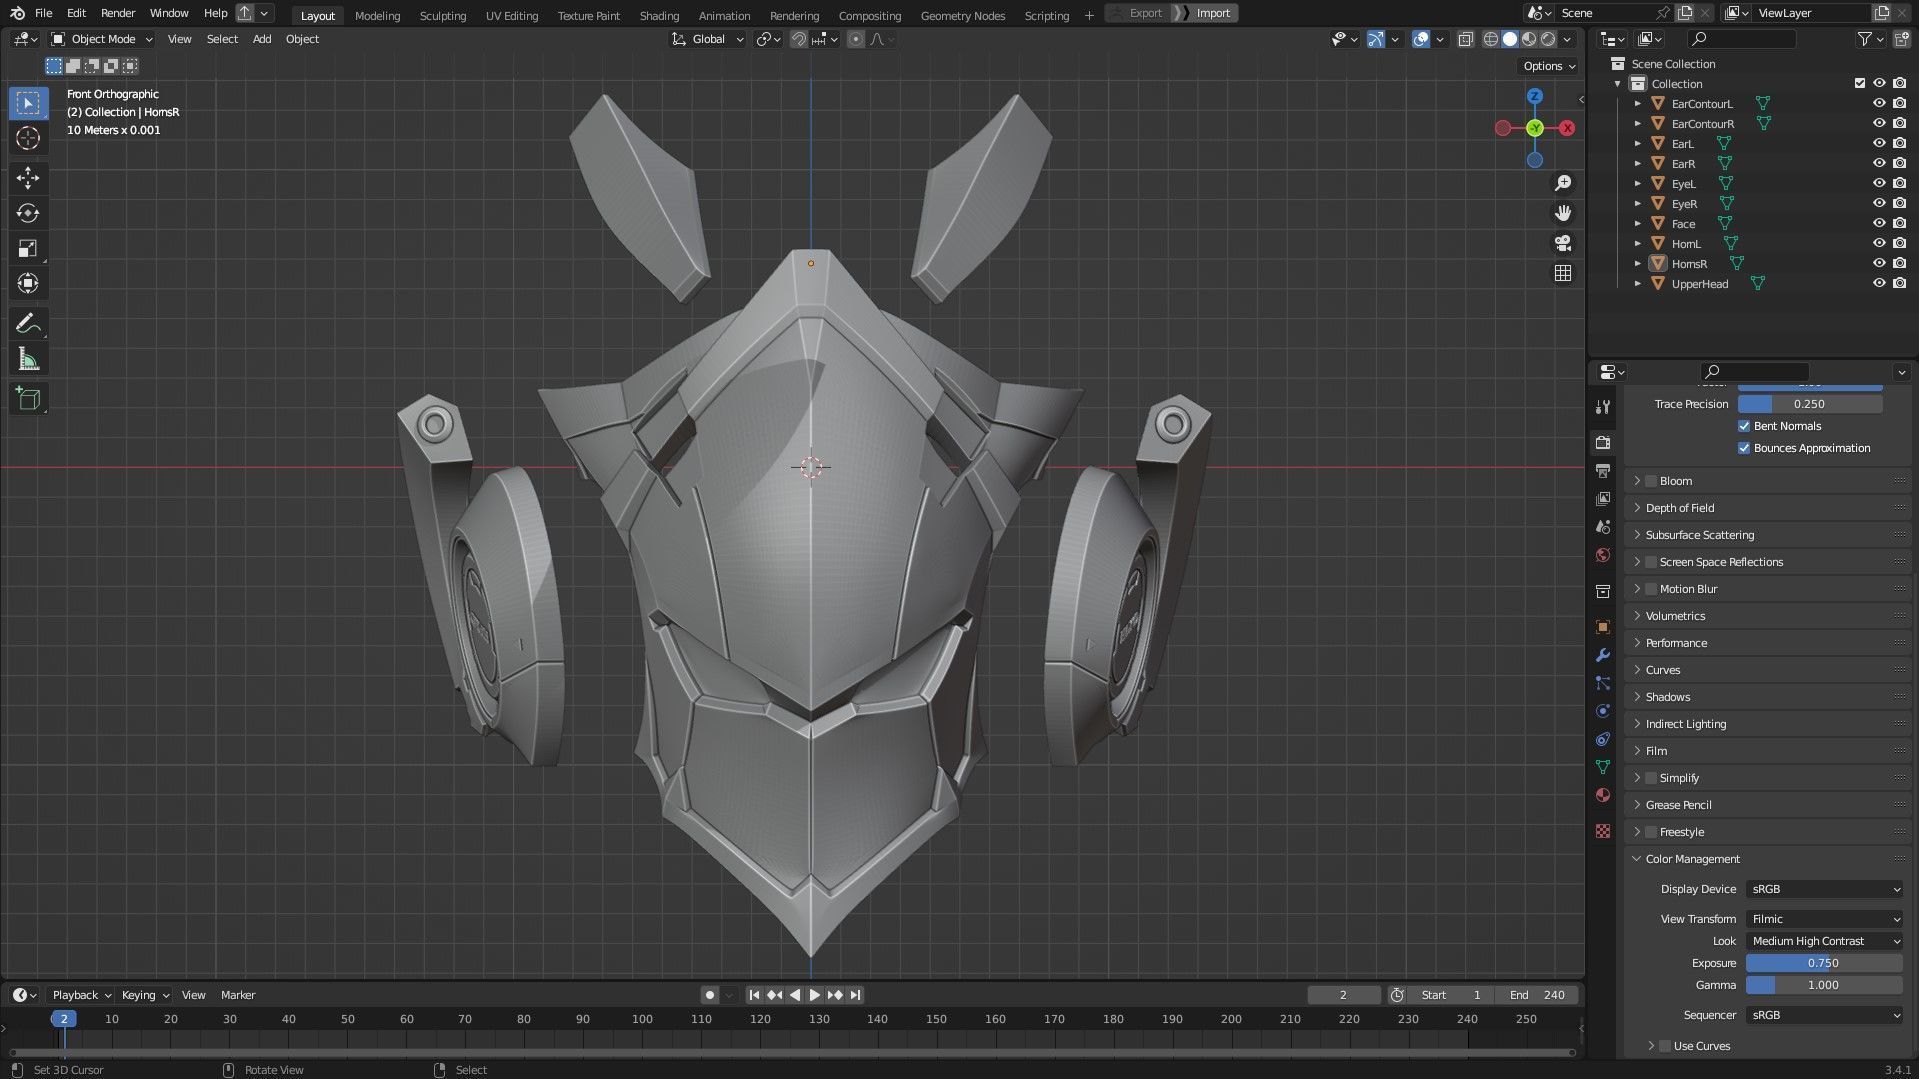Enable Screen Space Reflections checkbox
Viewport: 1919px width, 1079px height.
tap(1651, 562)
